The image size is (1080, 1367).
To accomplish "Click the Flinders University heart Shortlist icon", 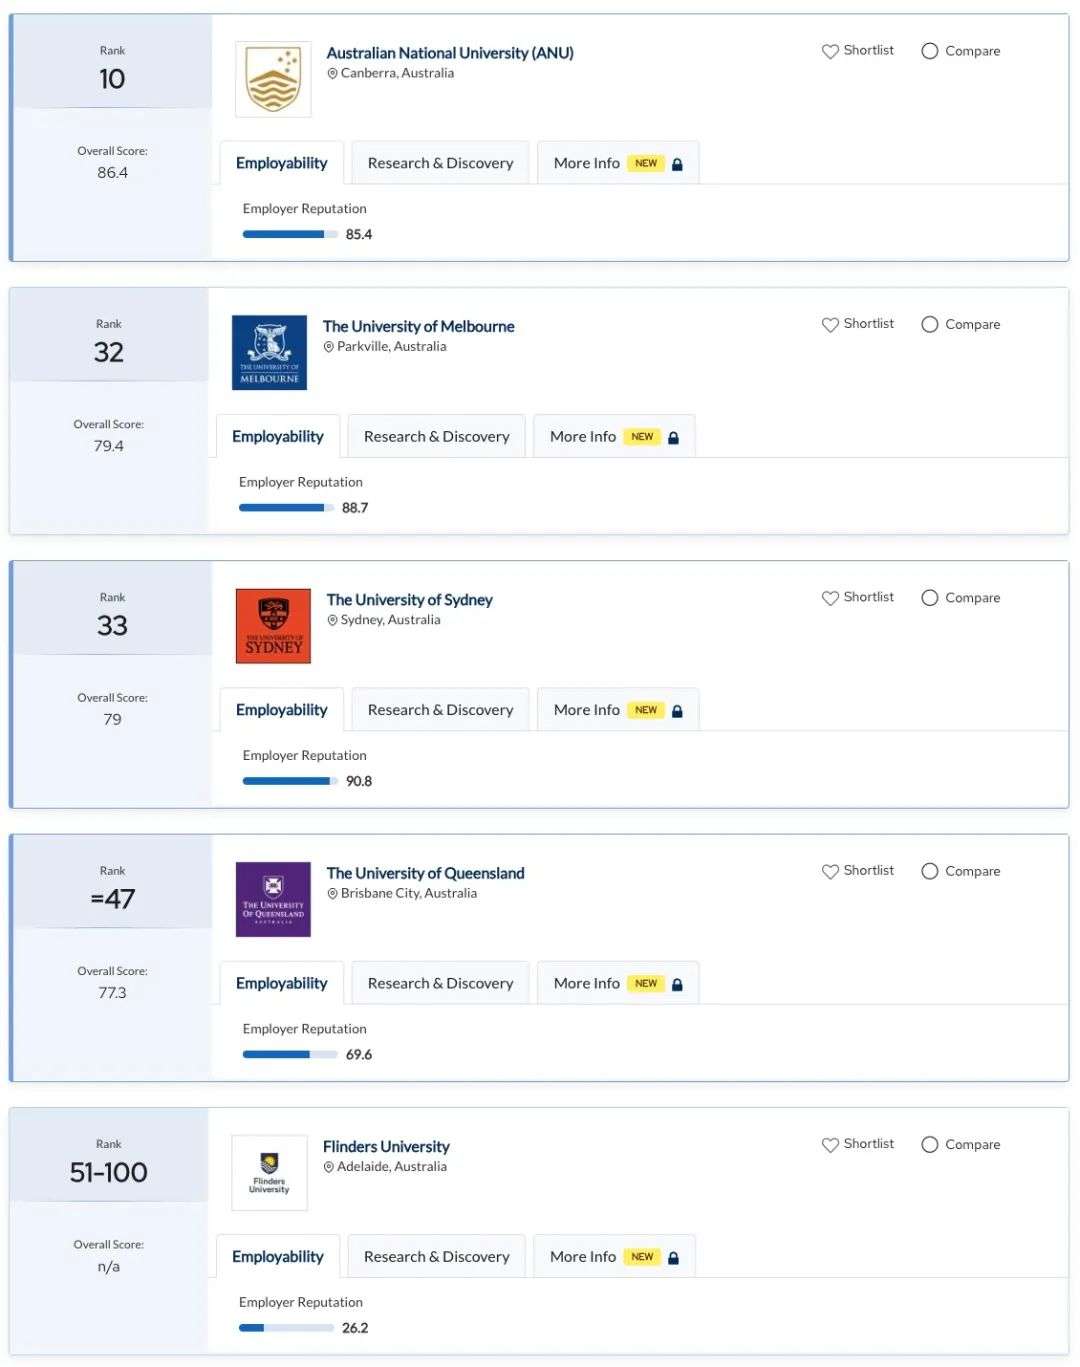I will point(830,1144).
